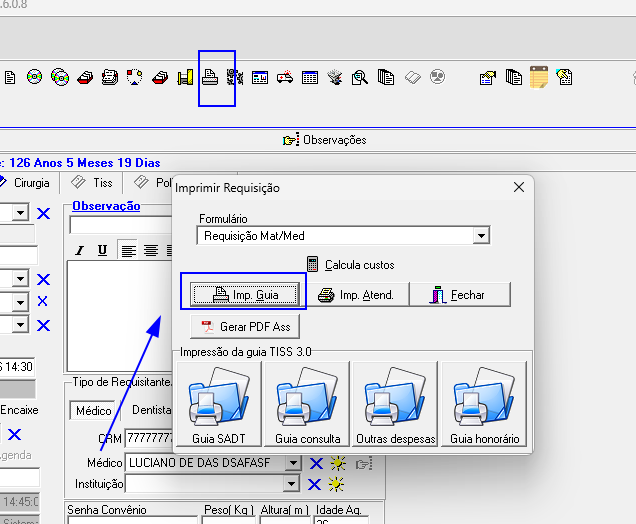Viewport: 636px width, 524px height.
Task: Click the Idade Aq. input field
Action: 341,520
